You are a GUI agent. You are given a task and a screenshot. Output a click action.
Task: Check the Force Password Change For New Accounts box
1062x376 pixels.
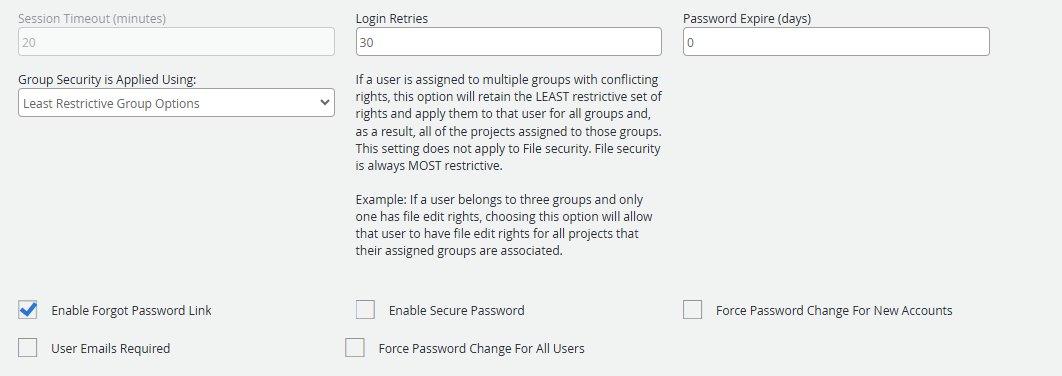point(692,310)
